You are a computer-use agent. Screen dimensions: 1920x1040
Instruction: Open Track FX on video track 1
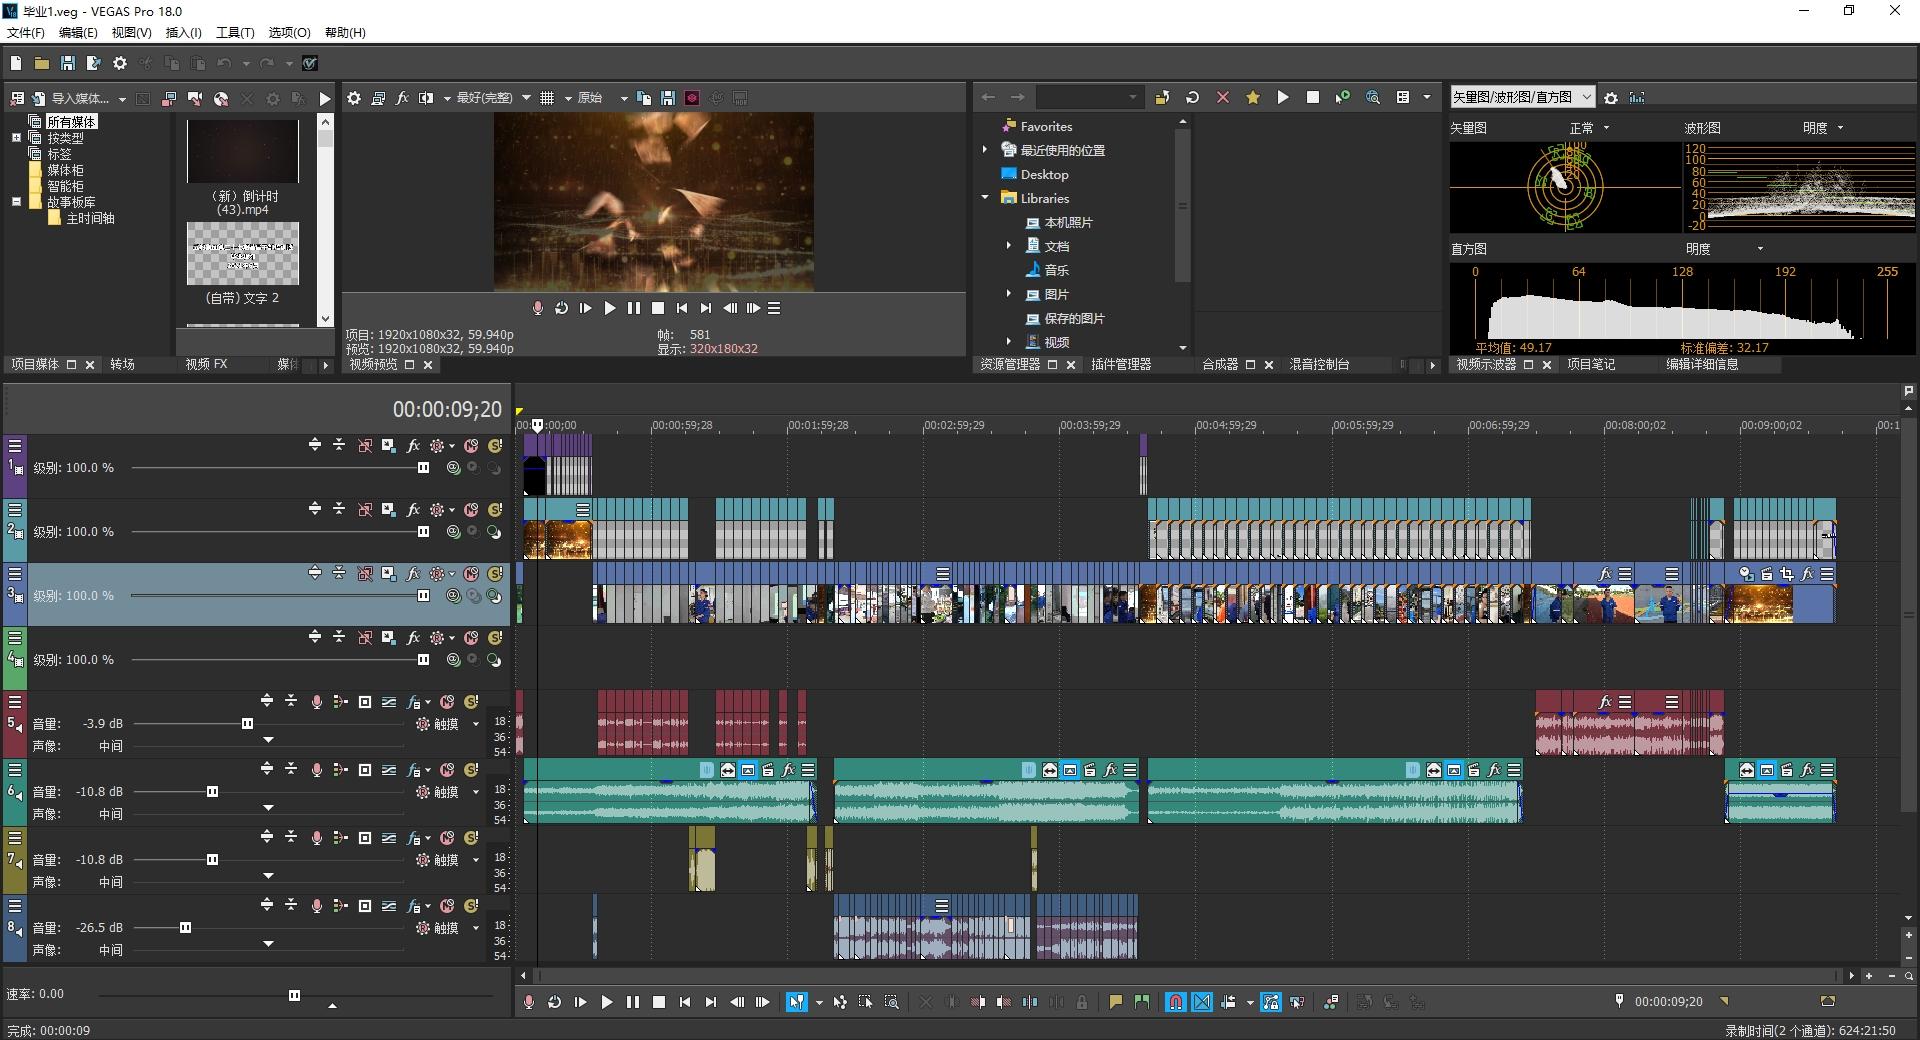413,446
